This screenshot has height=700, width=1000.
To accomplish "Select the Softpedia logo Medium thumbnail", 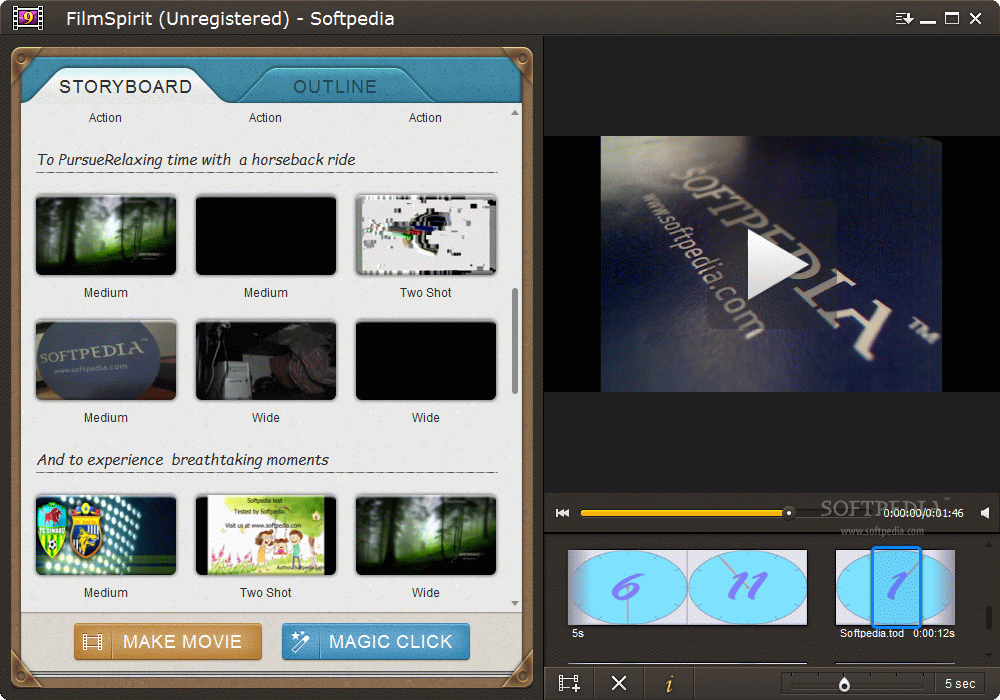I will pos(106,360).
